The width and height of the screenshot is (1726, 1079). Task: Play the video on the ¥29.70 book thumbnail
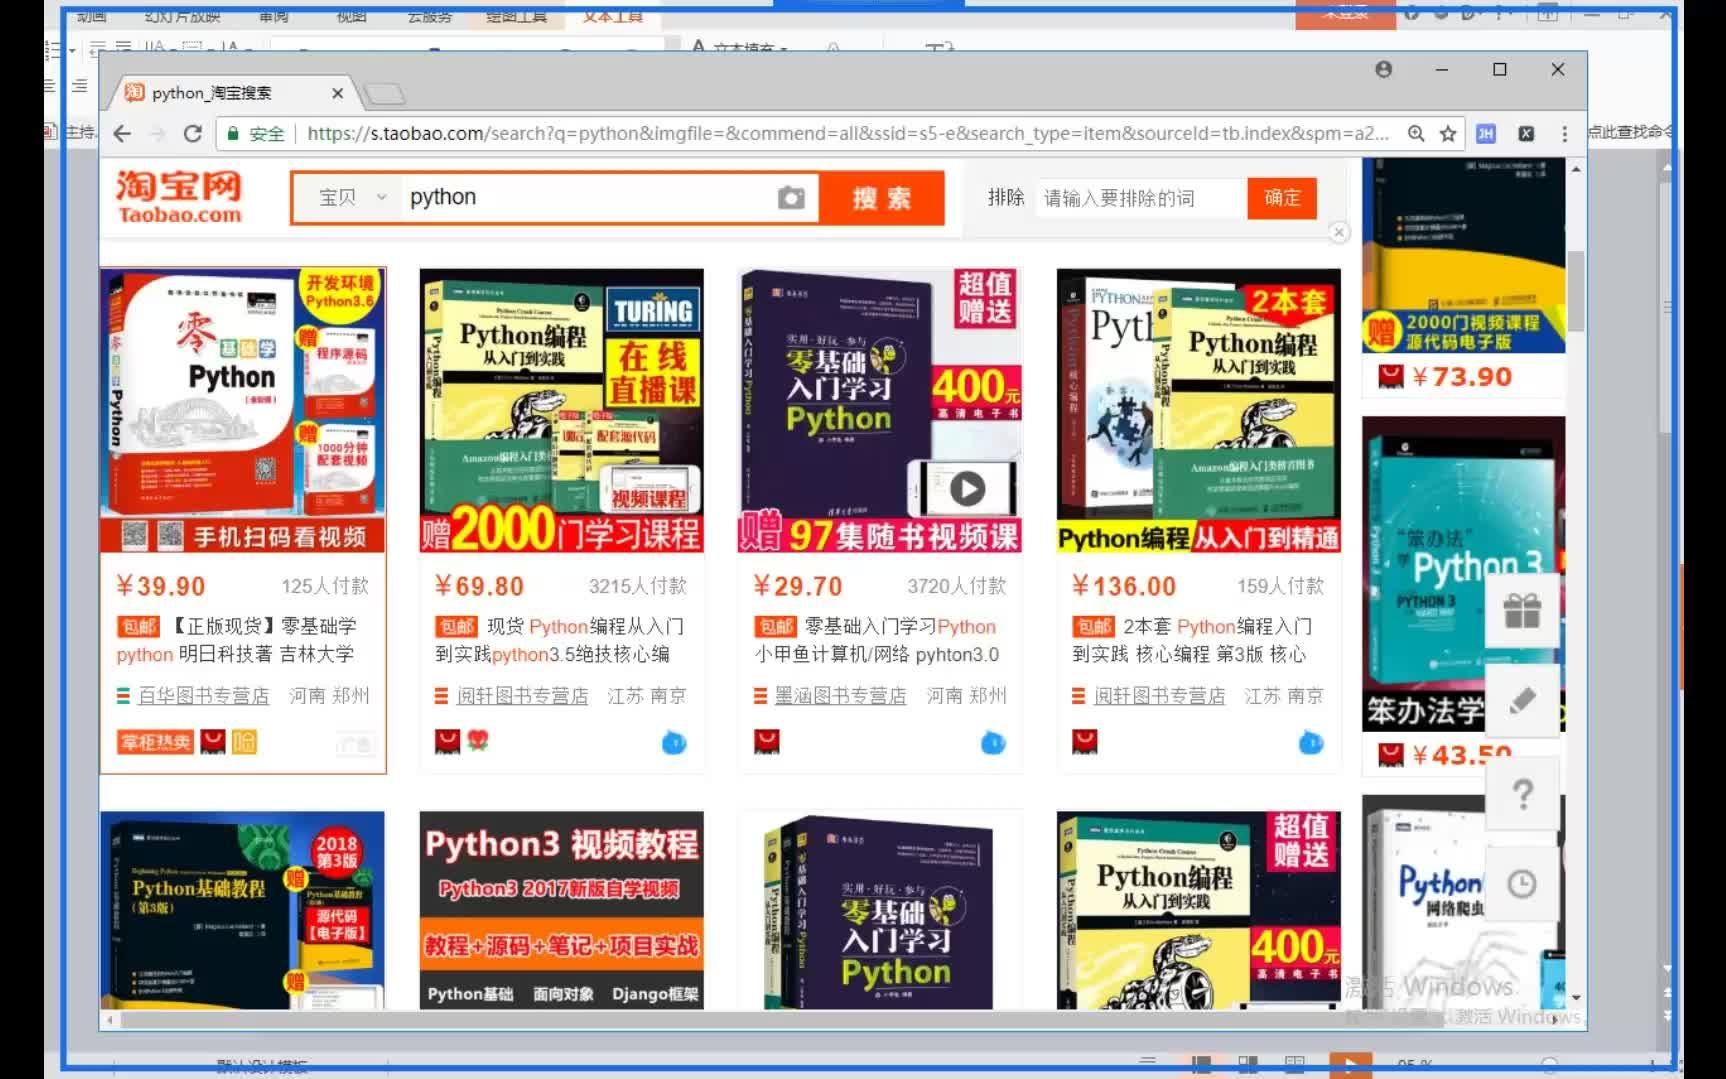tap(967, 489)
